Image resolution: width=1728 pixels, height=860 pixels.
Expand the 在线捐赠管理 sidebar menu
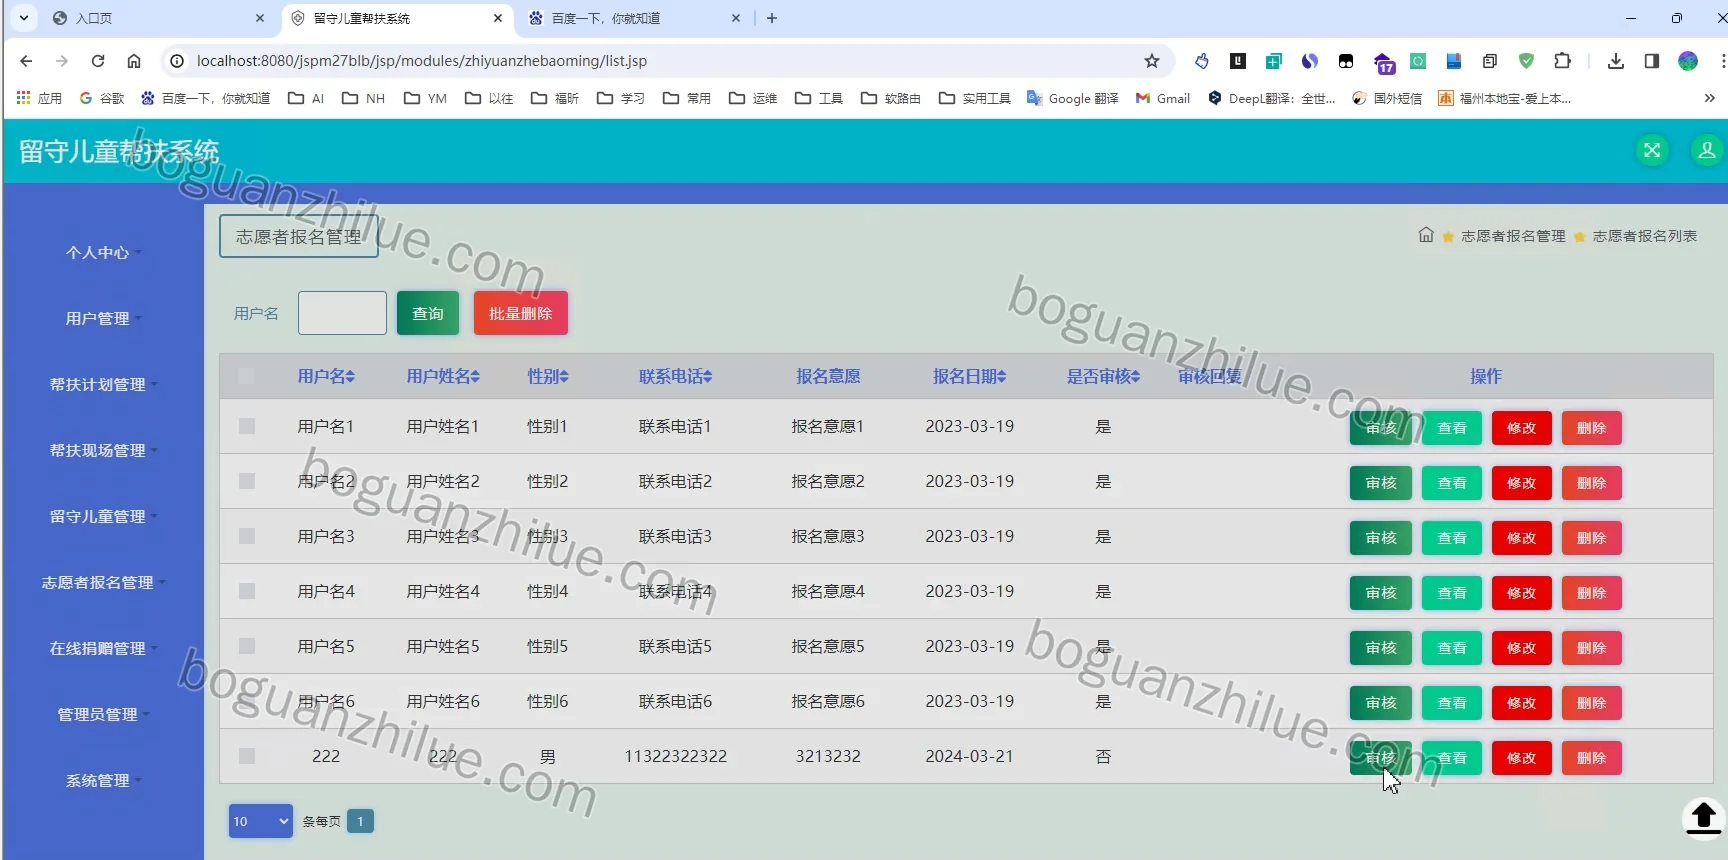103,648
